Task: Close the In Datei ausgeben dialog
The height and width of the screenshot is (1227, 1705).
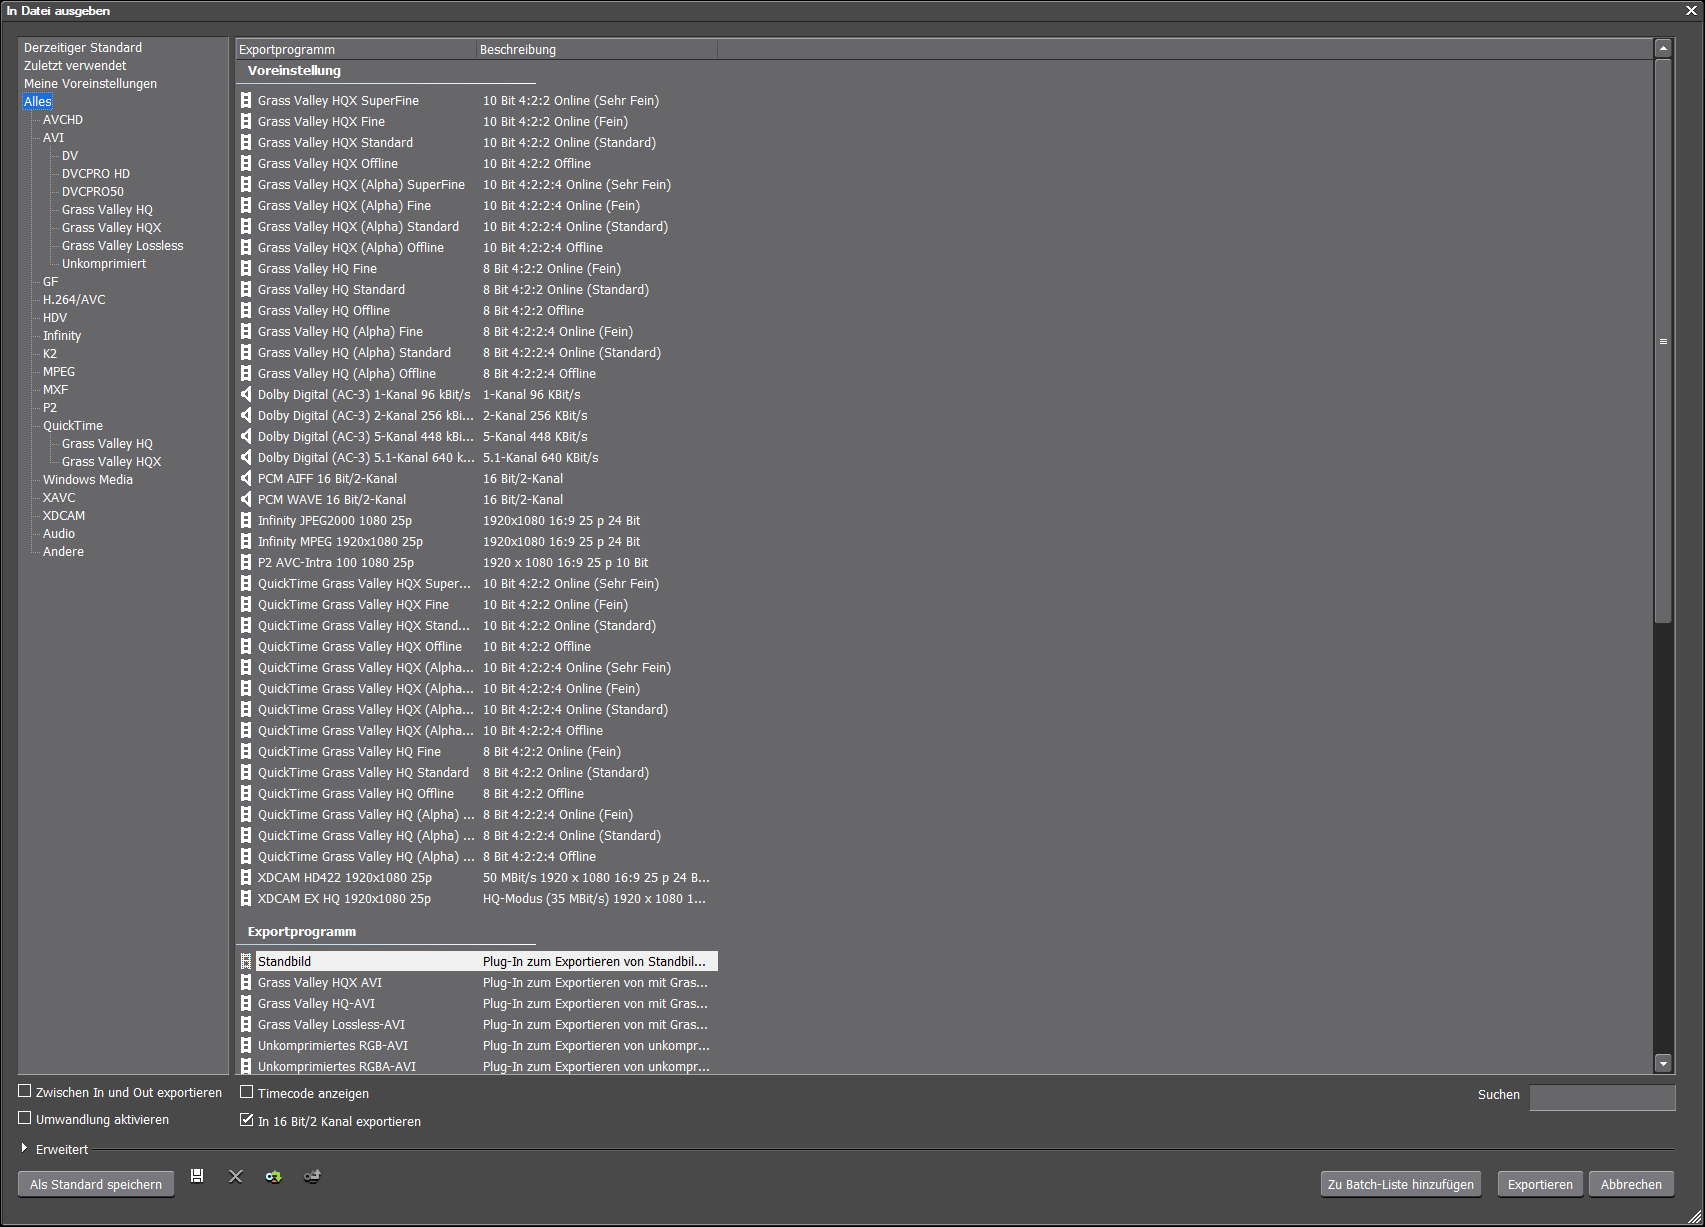Action: (x=1691, y=11)
